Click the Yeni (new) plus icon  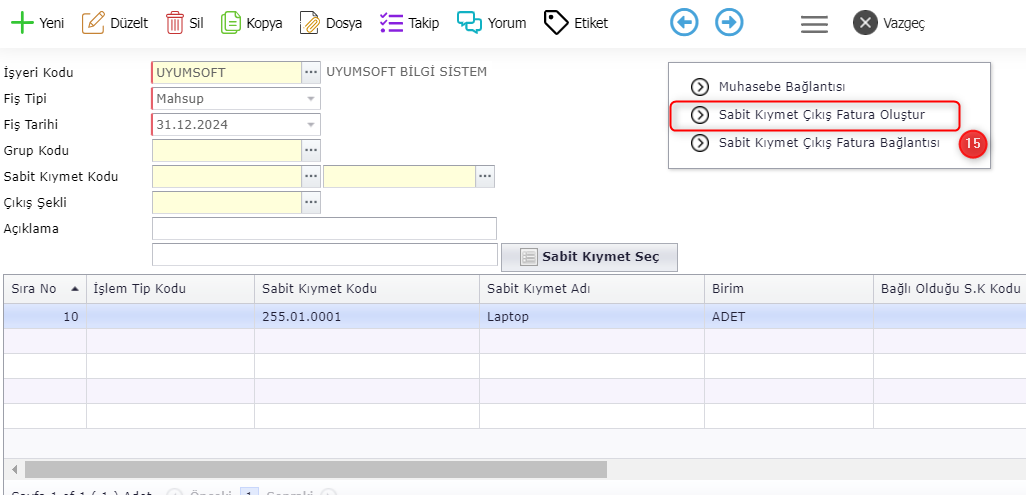(21, 23)
